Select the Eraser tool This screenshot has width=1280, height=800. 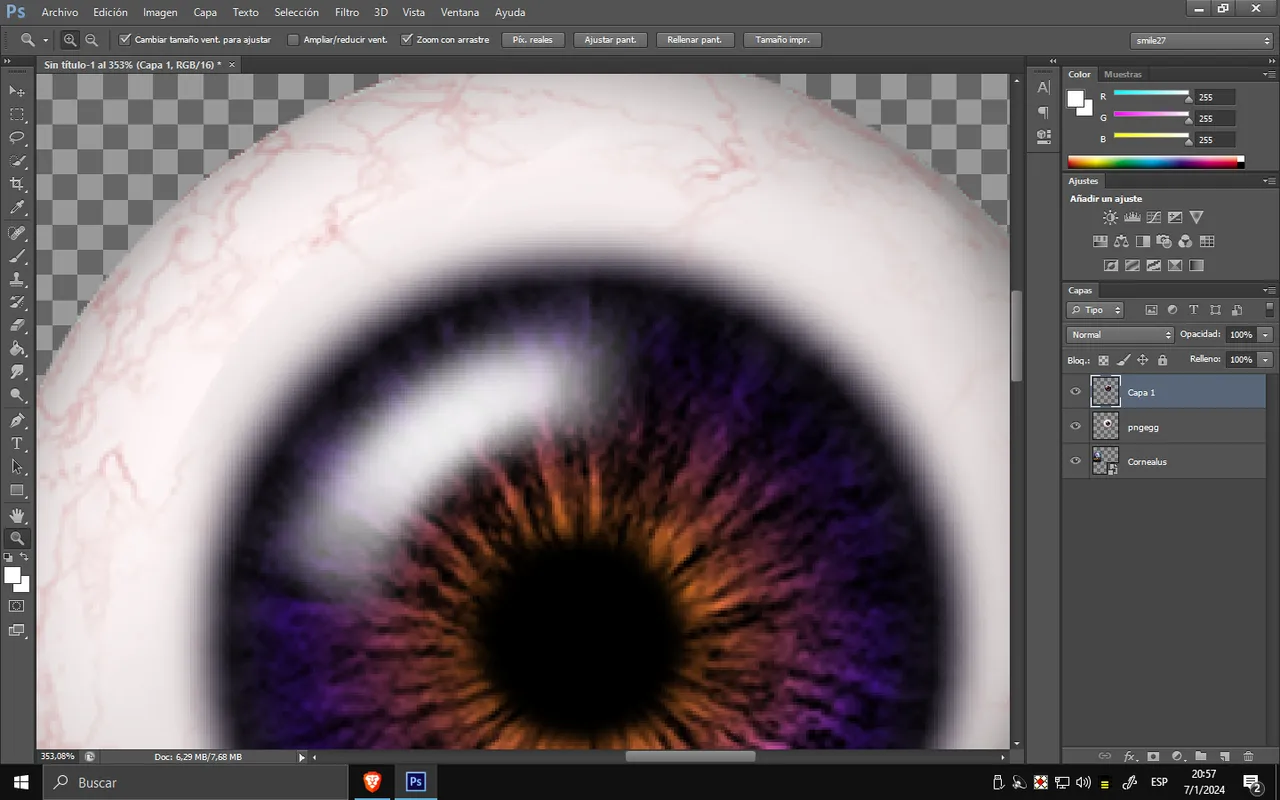[x=17, y=326]
